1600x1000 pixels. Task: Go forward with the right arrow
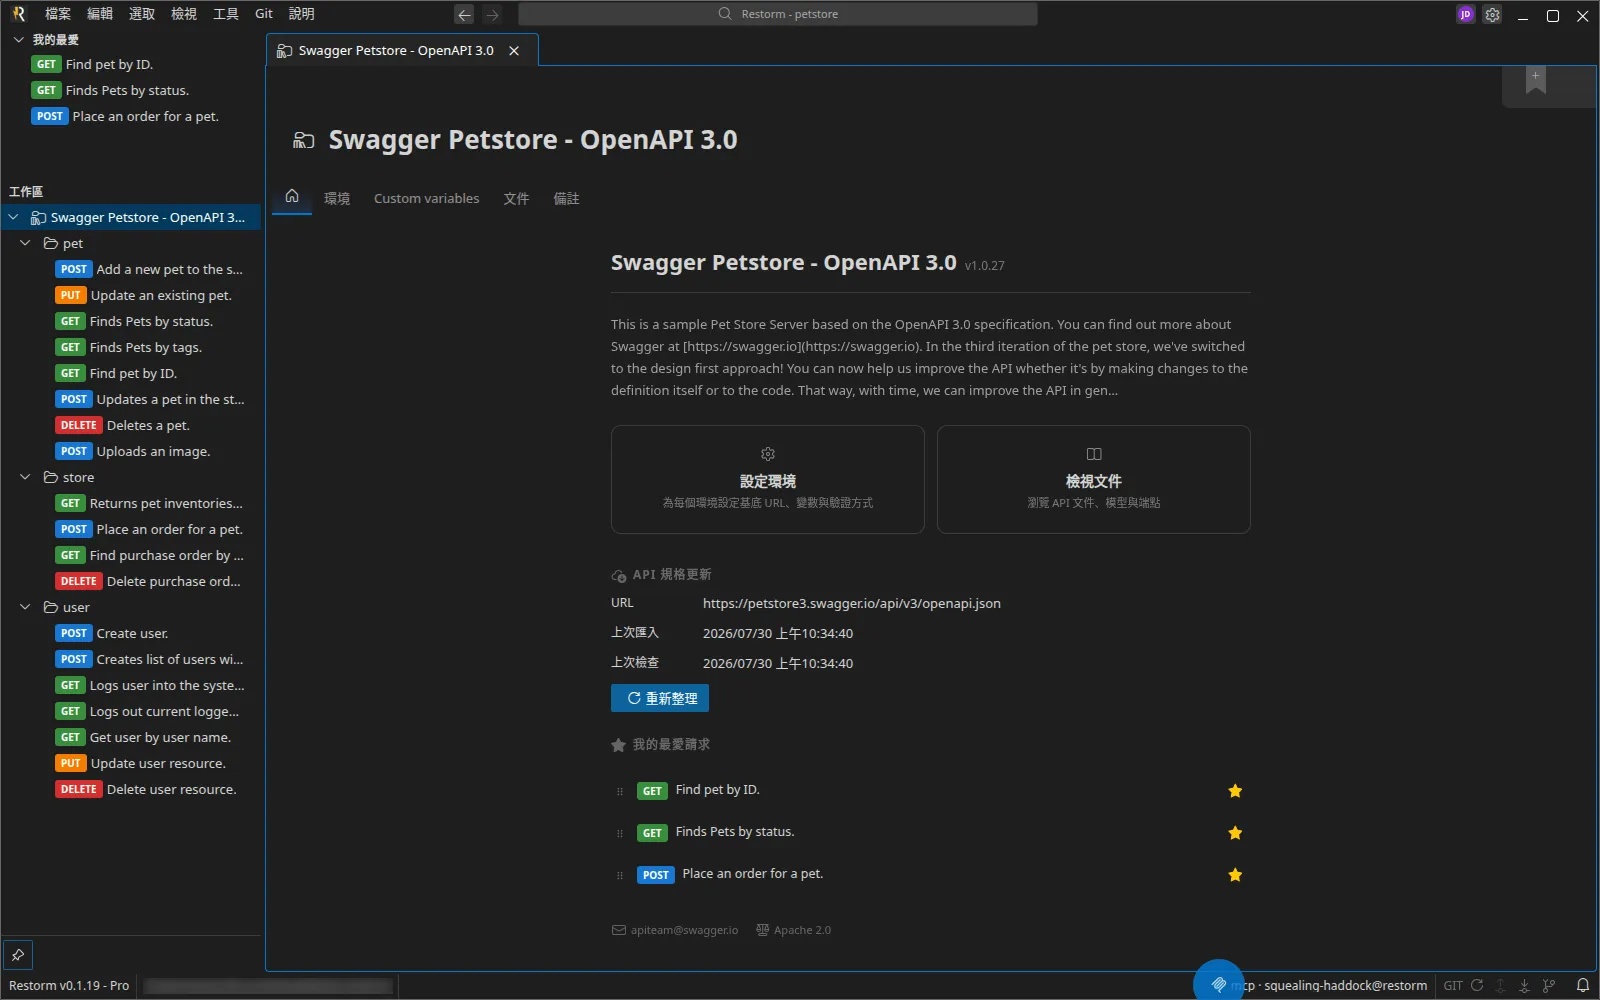pos(492,14)
